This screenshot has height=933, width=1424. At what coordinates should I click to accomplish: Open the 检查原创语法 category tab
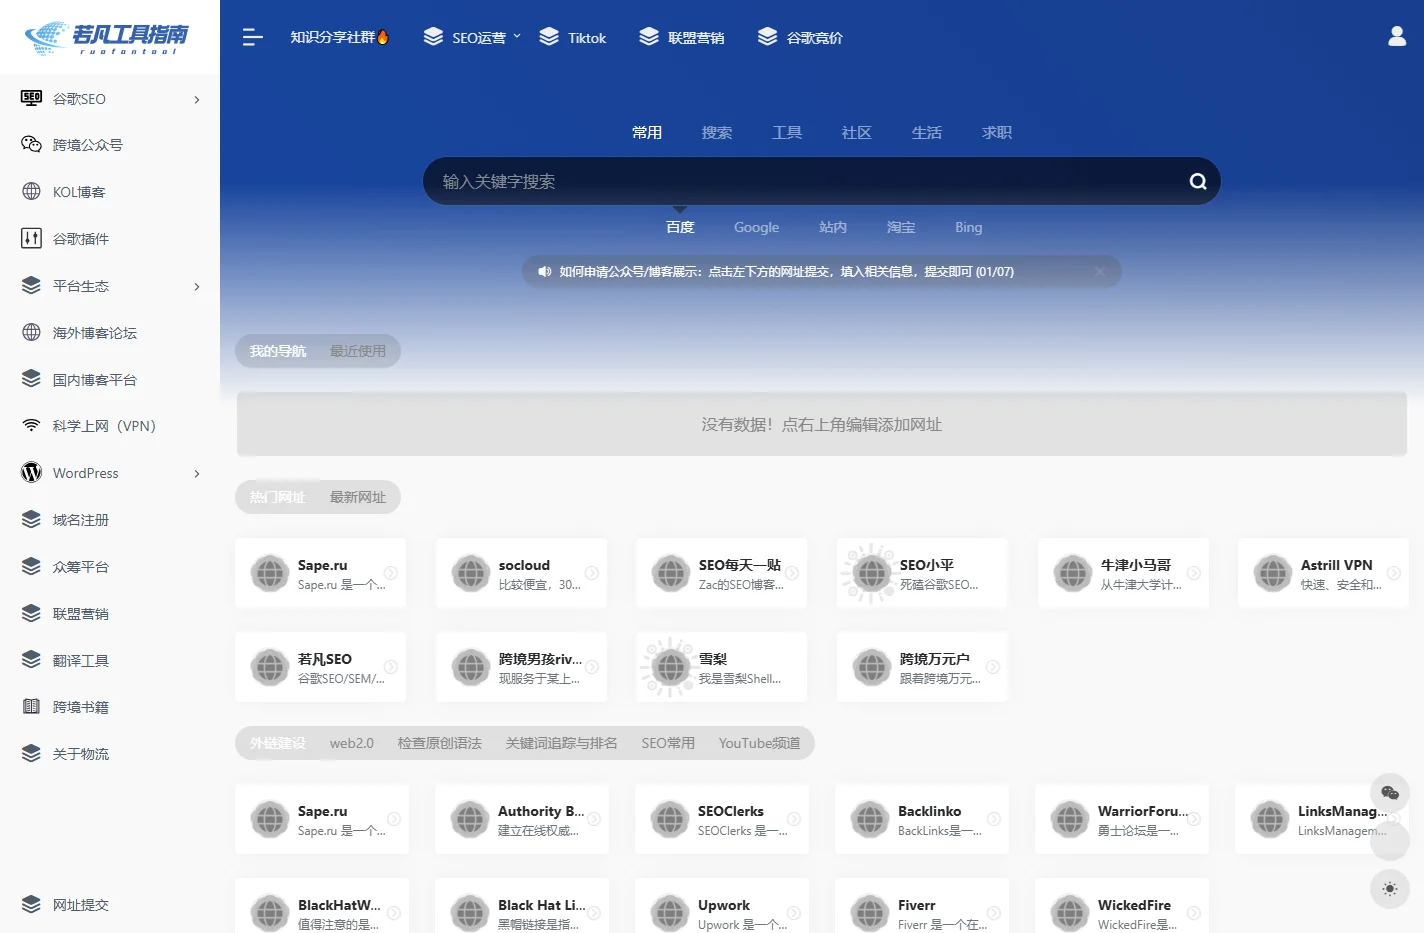pyautogui.click(x=440, y=743)
